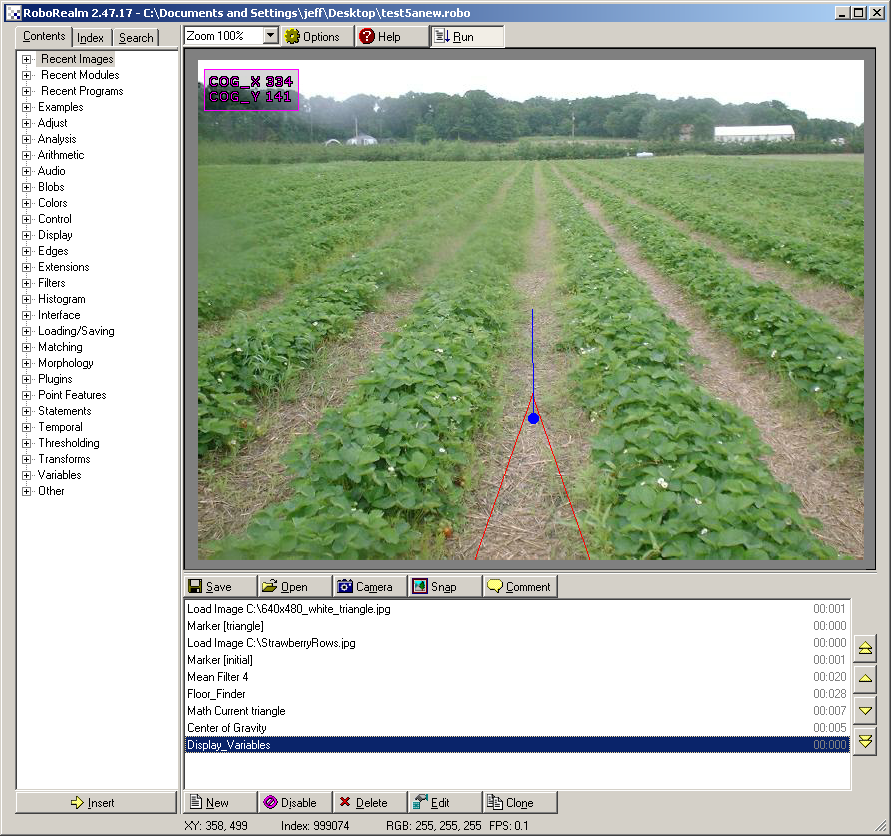Expand the Recent Images node

pos(27,59)
